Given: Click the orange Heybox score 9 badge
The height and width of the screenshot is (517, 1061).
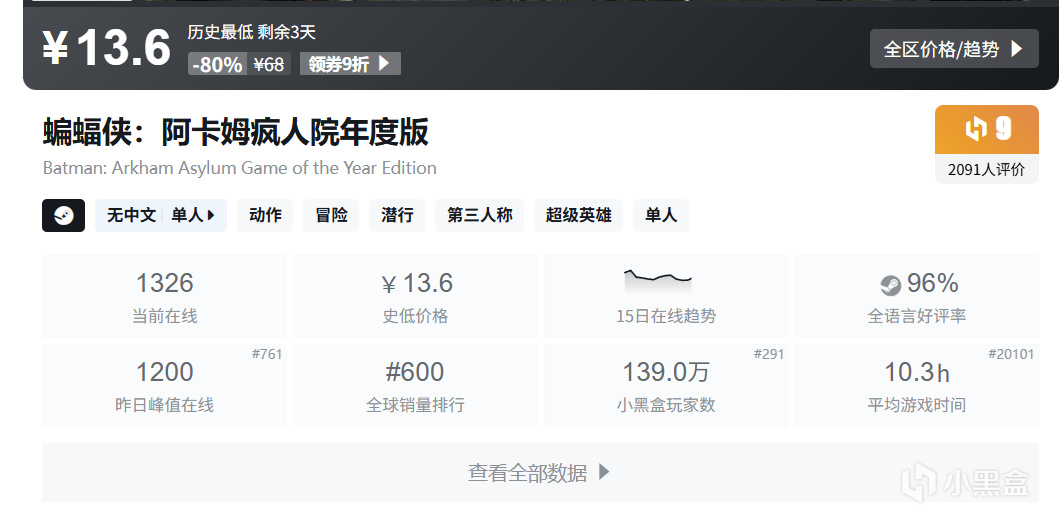Looking at the screenshot, I should coord(987,129).
